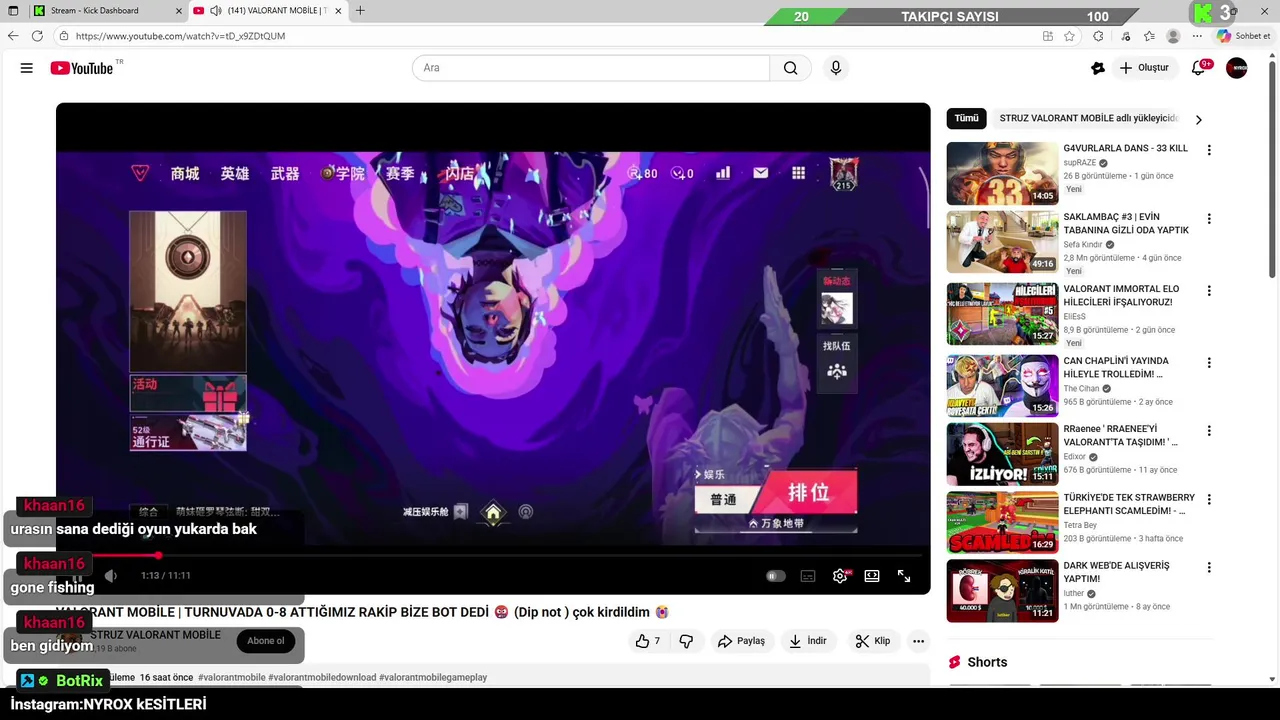
Task: Open more options for G4VURLARLA DANS video
Action: pos(1209,150)
